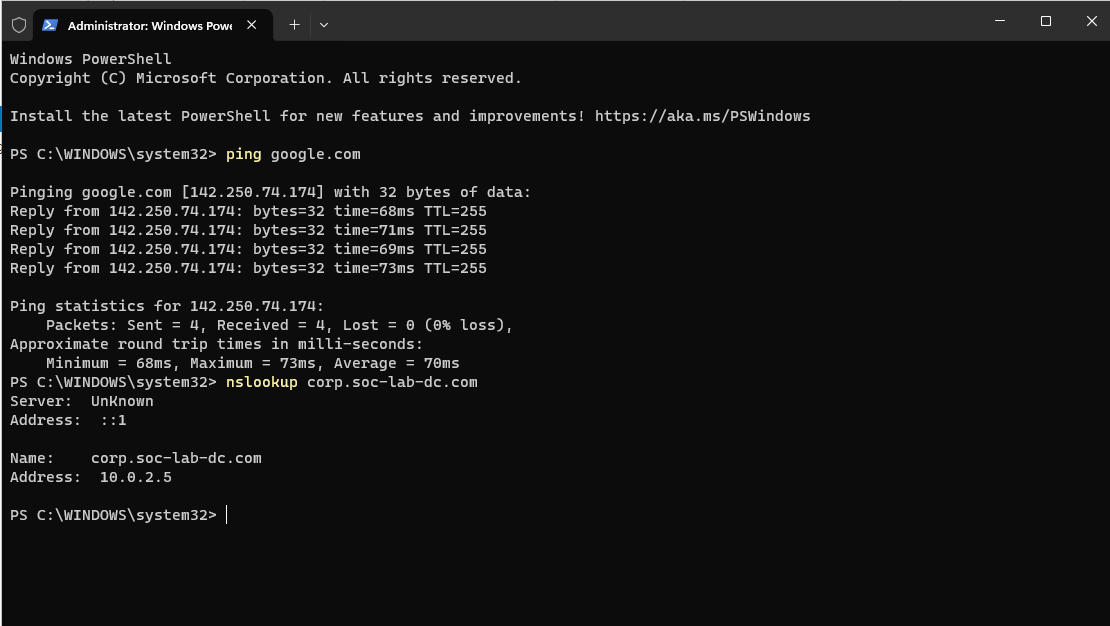Click the maximize window icon

tap(1046, 20)
